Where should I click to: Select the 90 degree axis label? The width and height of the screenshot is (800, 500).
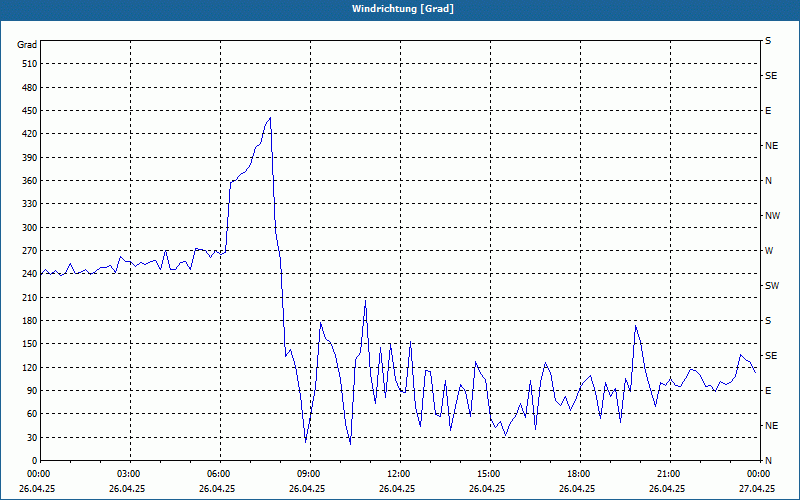pyautogui.click(x=32, y=391)
